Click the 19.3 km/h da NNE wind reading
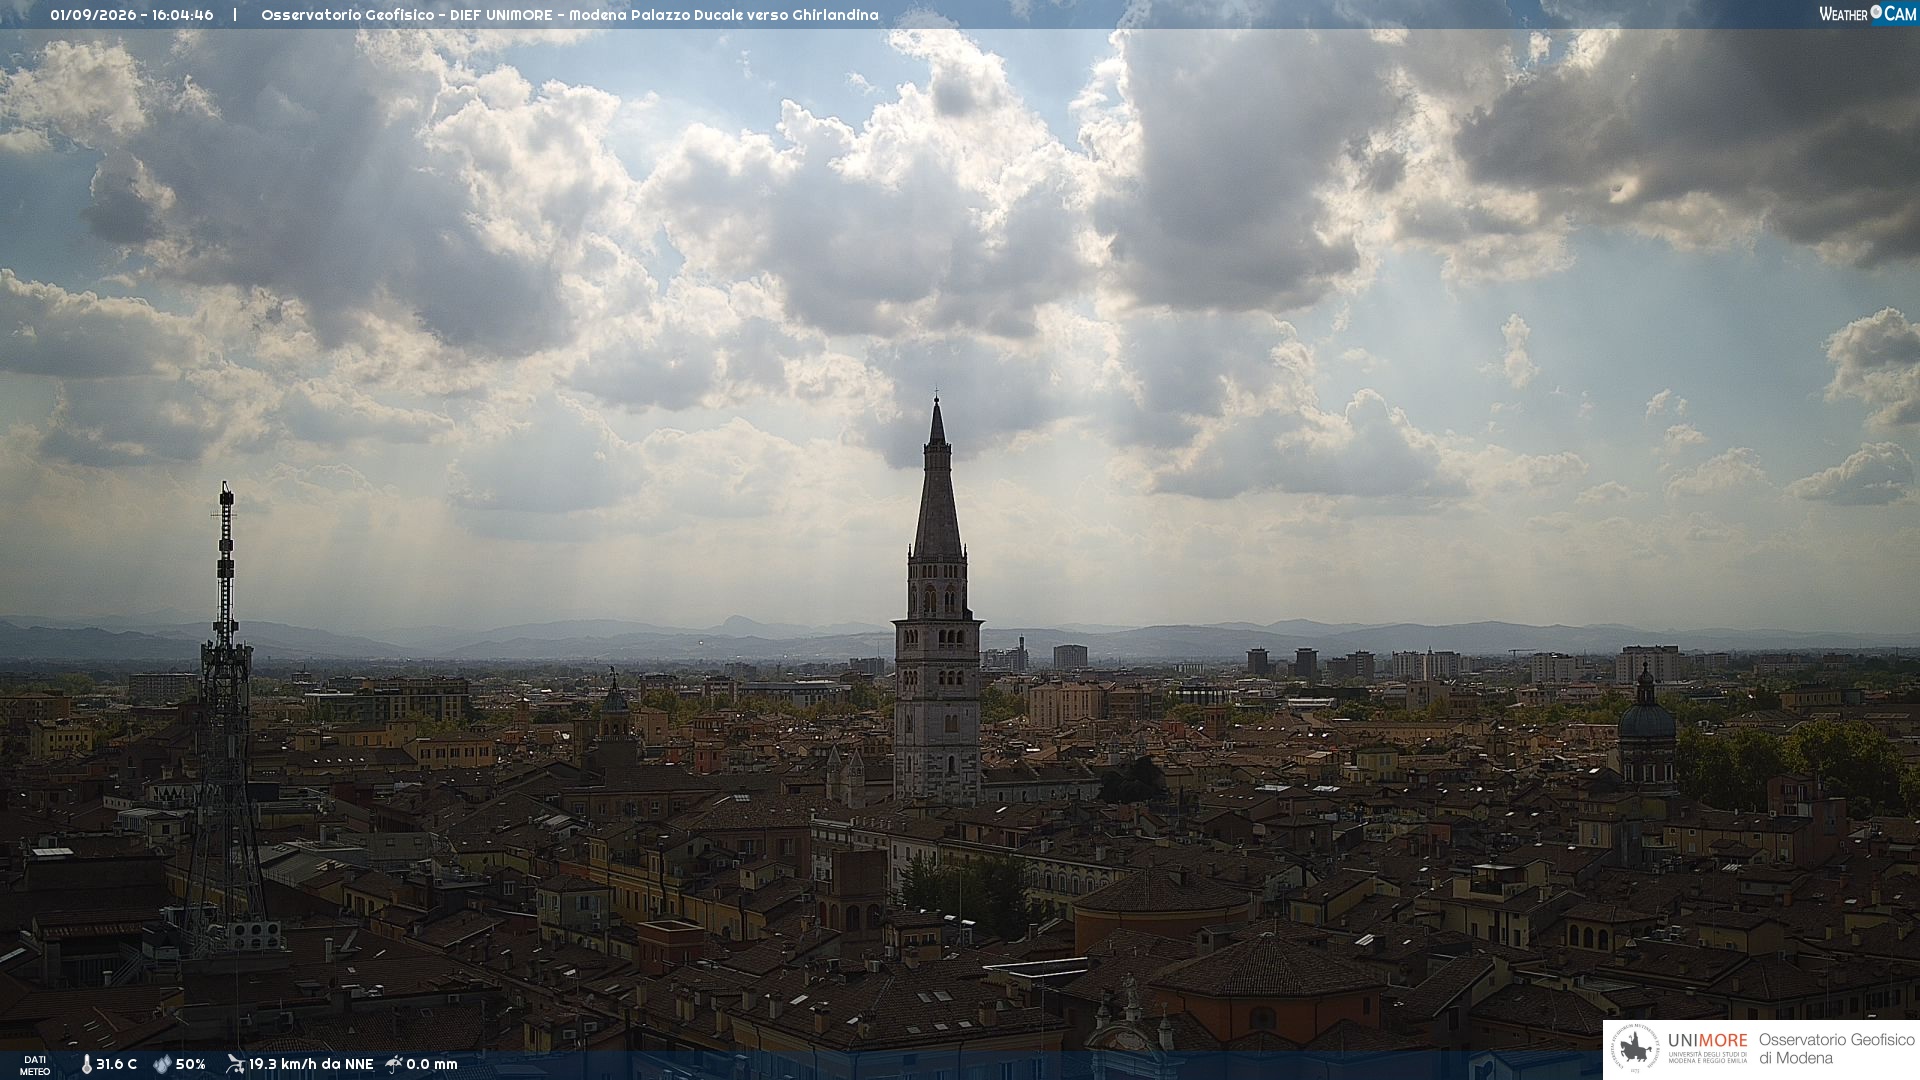Viewport: 1920px width, 1080px height. click(311, 1064)
